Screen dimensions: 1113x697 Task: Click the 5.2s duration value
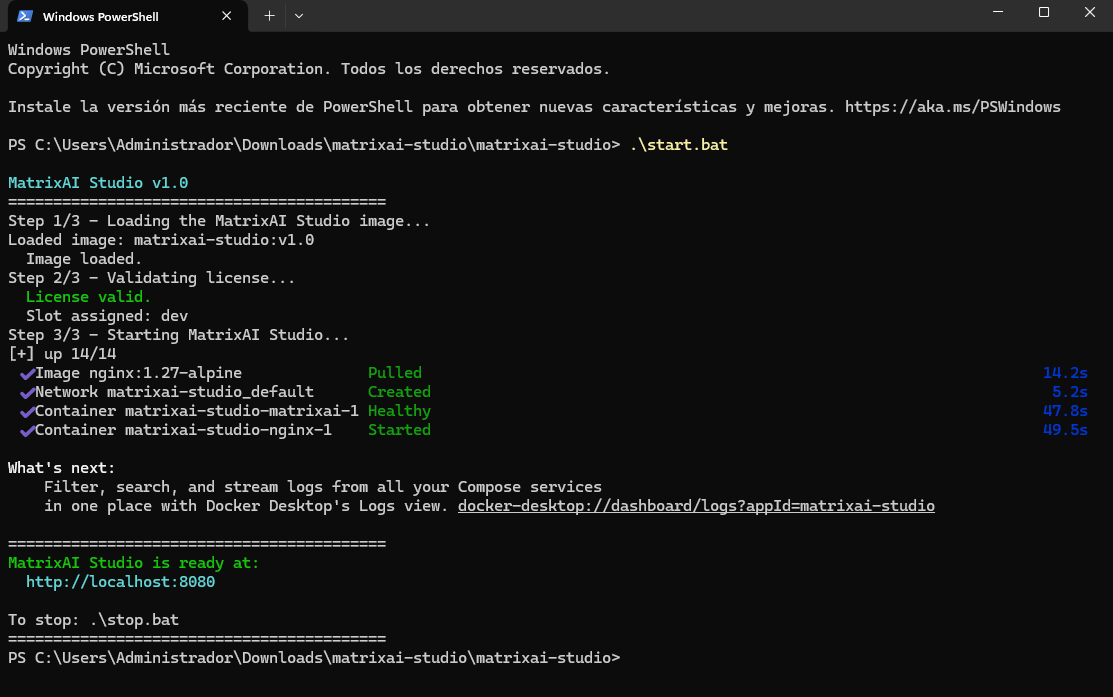[x=1070, y=392]
